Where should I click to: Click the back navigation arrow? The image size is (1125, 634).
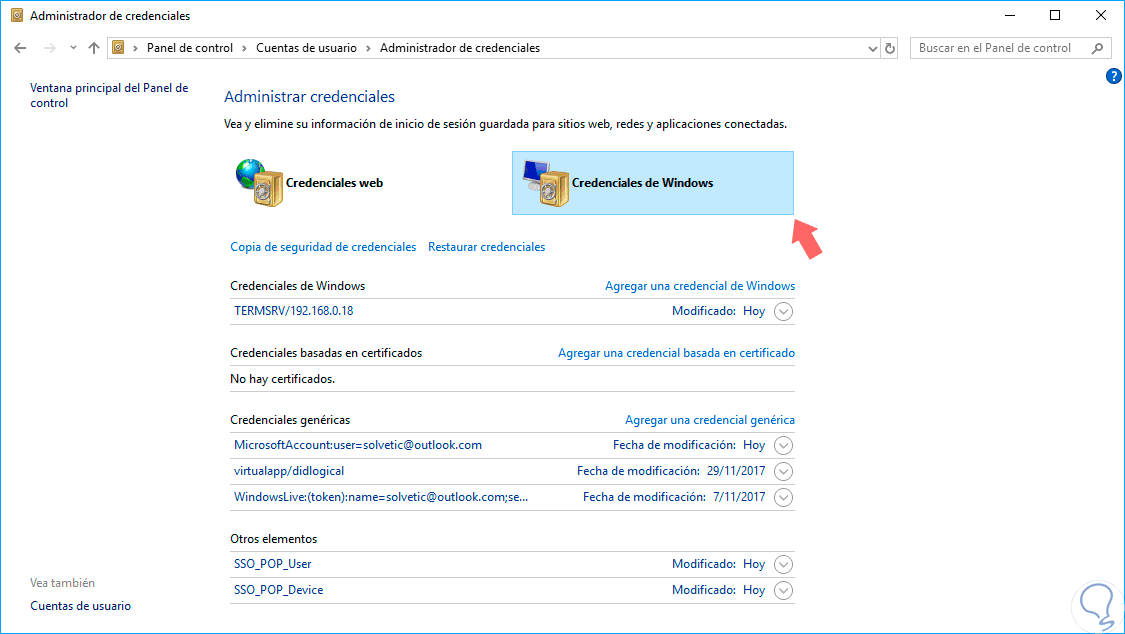(x=20, y=48)
